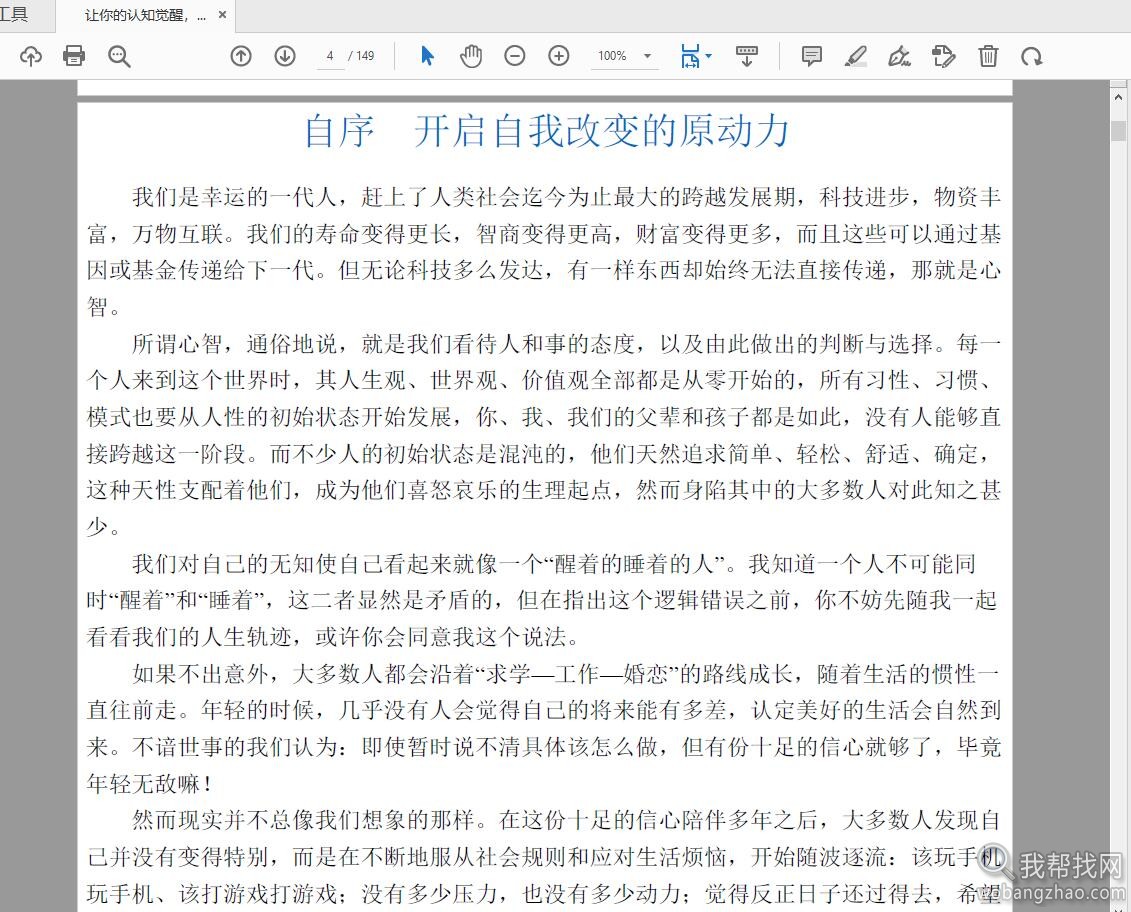Viewport: 1131px width, 912px height.
Task: Print the document with the printer icon
Action: (x=74, y=56)
